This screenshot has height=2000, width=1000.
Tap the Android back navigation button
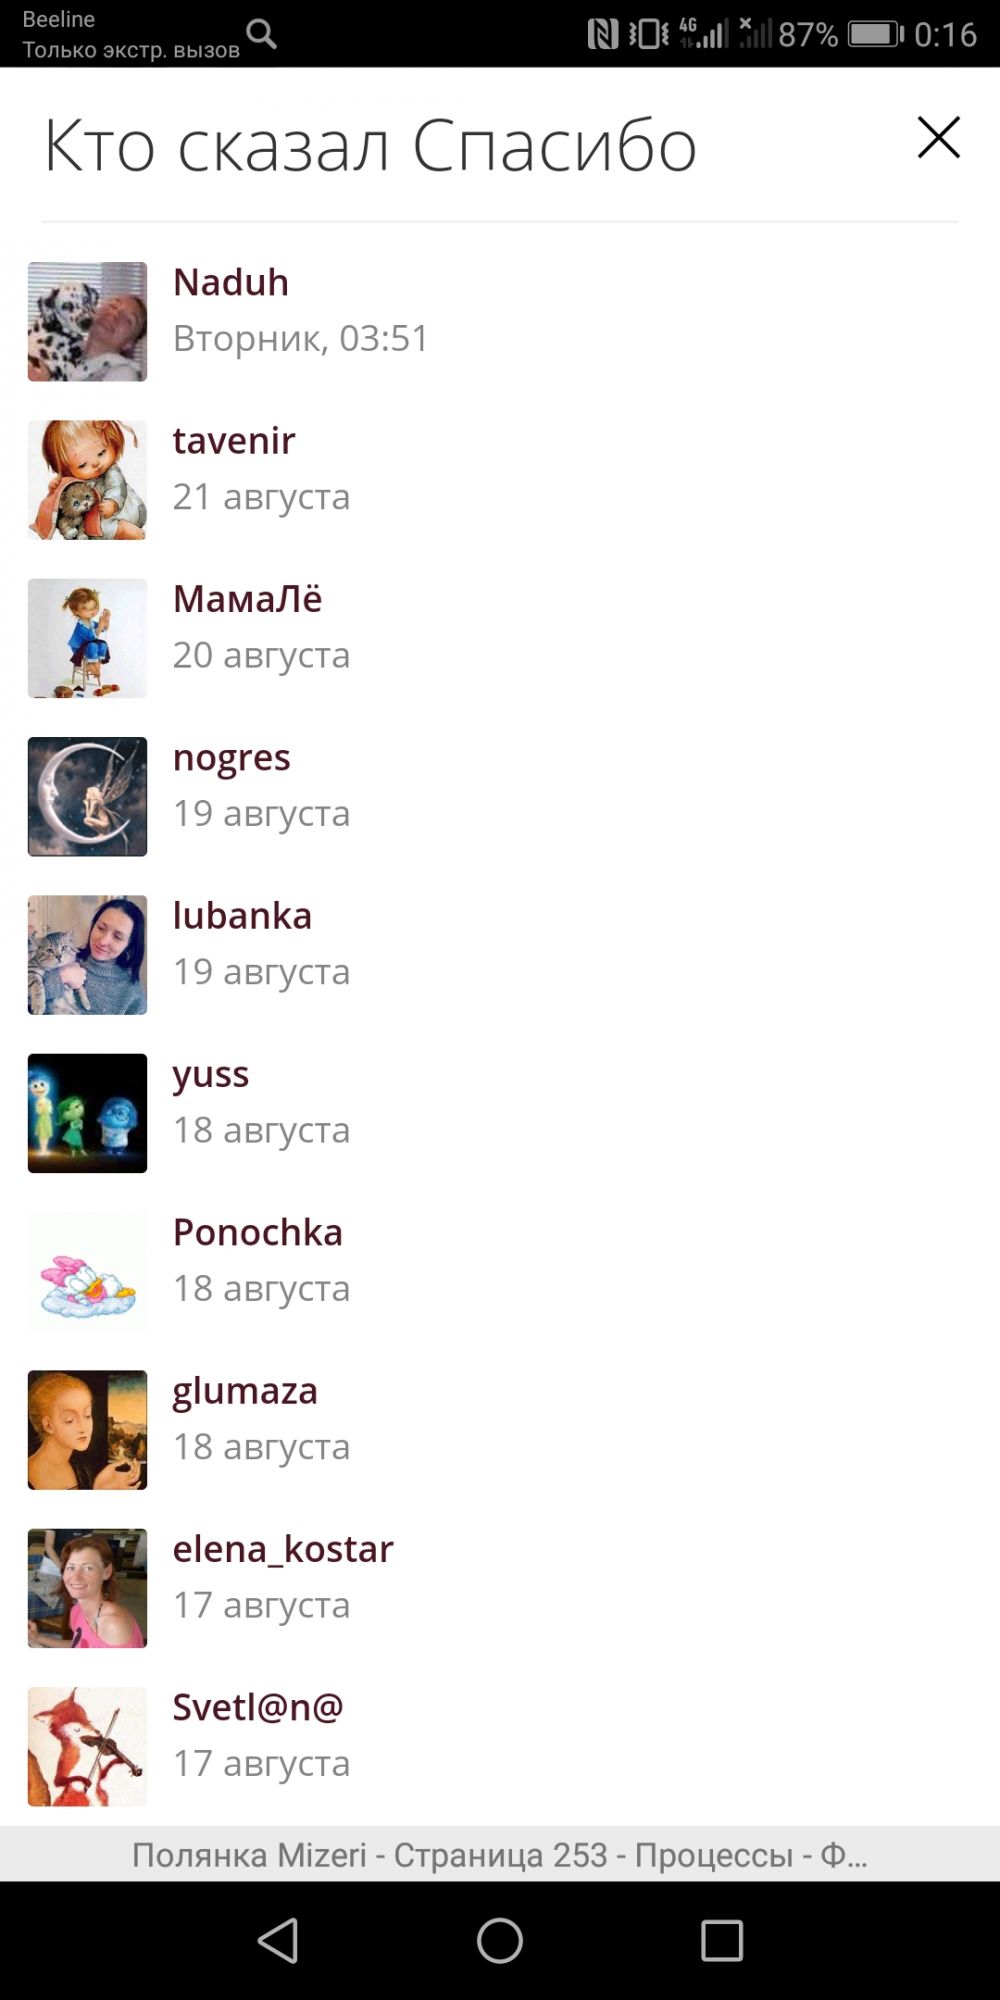tap(278, 1940)
